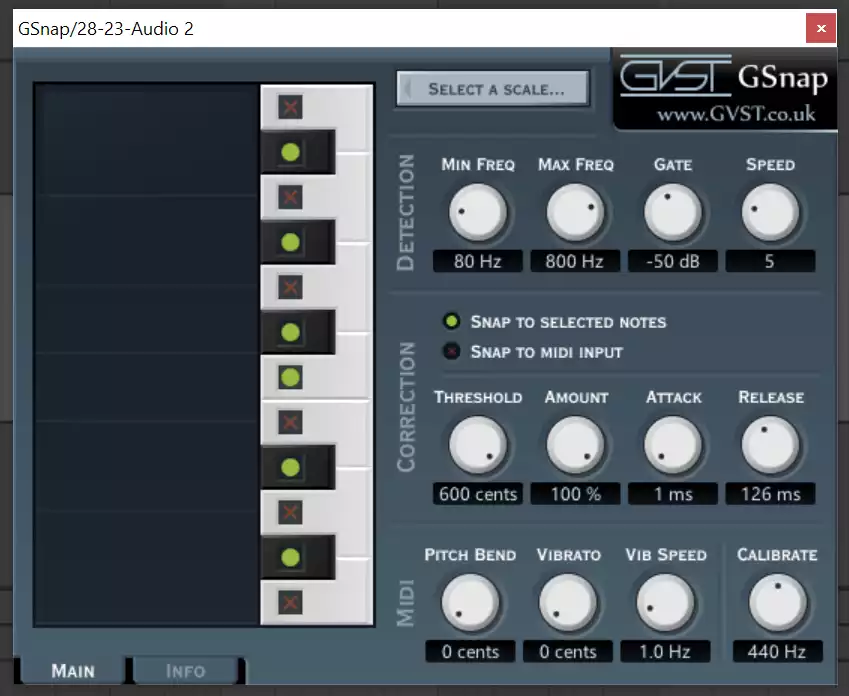Open the www.GVST.co.uk website link
849x696 pixels.
coord(735,114)
